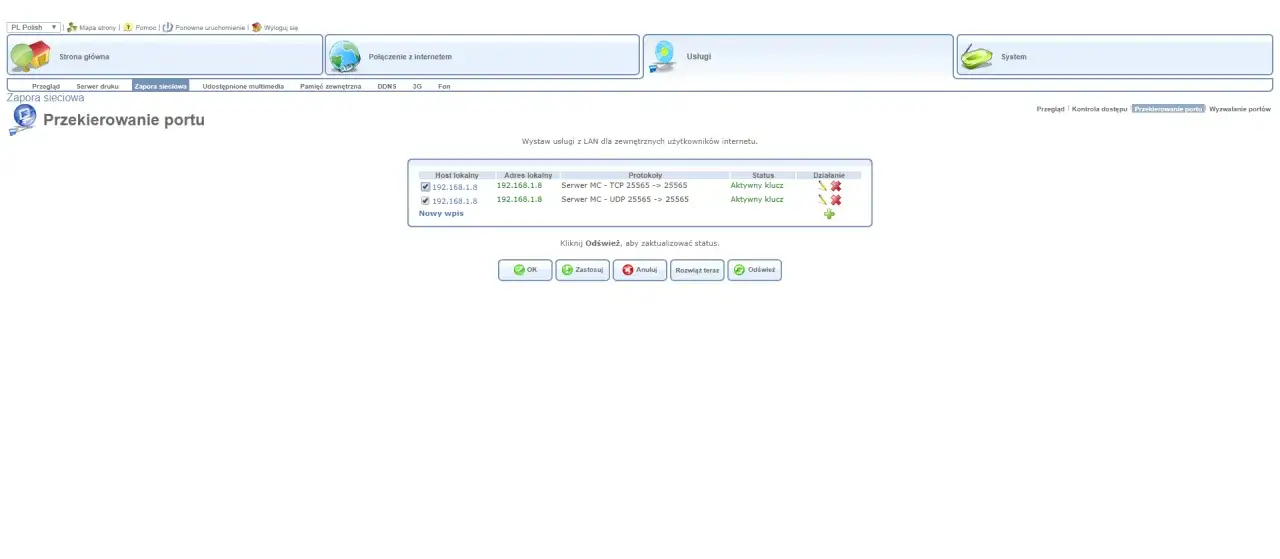
Task: Delete the TCP 25565 port forwarding rule
Action: pyautogui.click(x=836, y=186)
